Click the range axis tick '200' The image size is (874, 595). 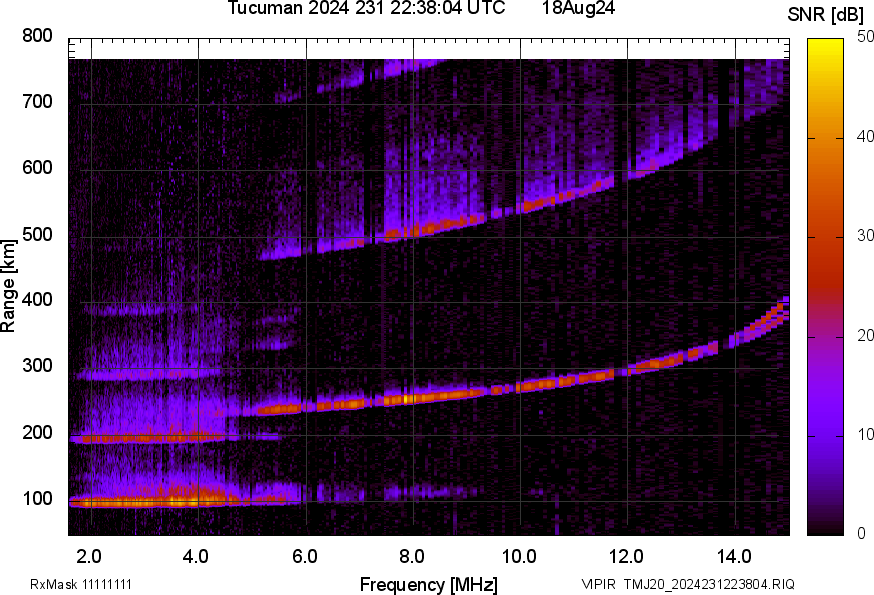pos(37,433)
